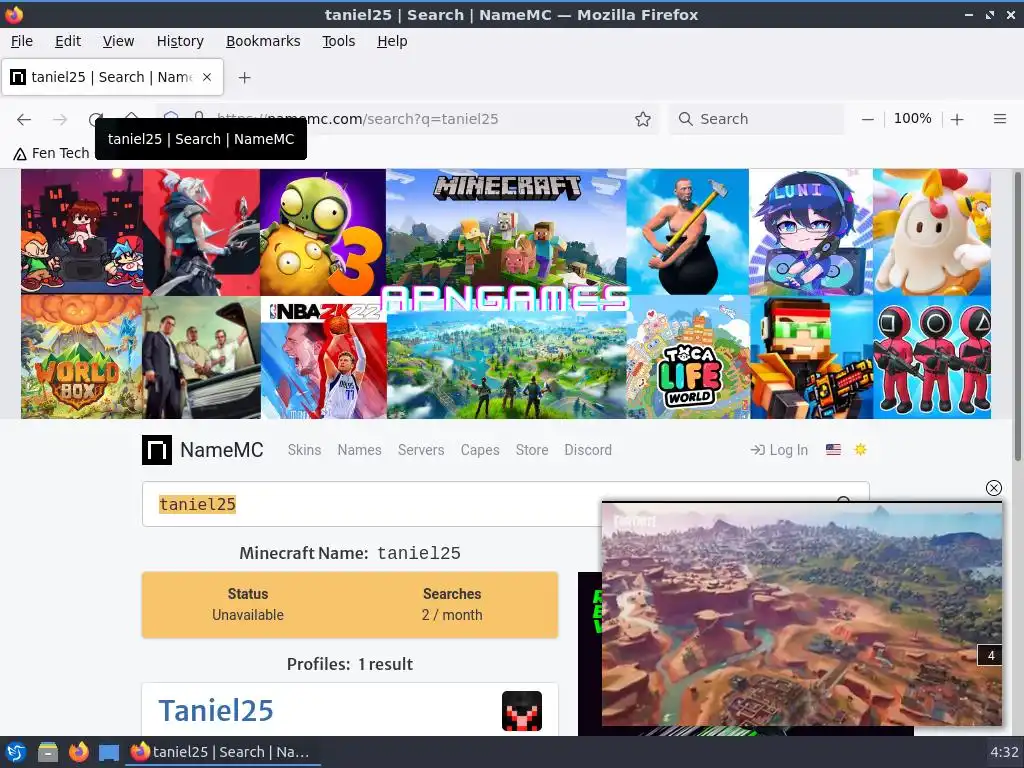The width and height of the screenshot is (1024, 768).
Task: Toggle theme with the sun icon
Action: pyautogui.click(x=860, y=449)
